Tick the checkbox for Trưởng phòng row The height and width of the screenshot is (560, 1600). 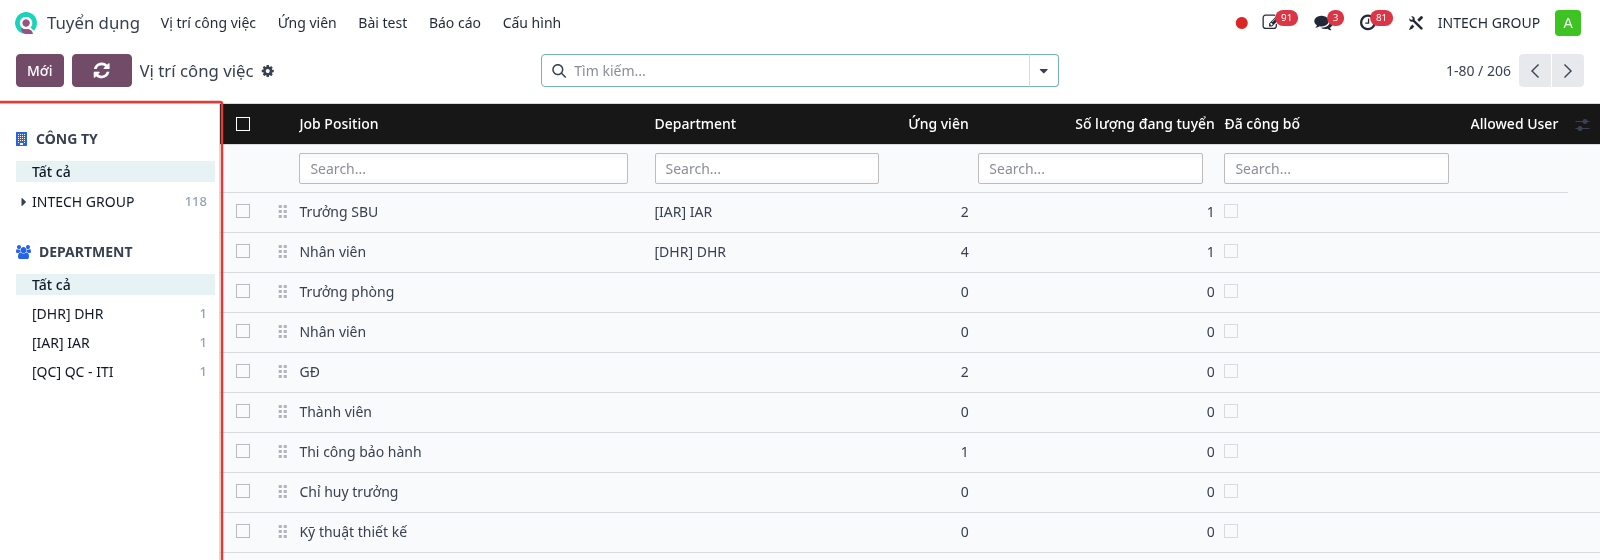tap(243, 291)
